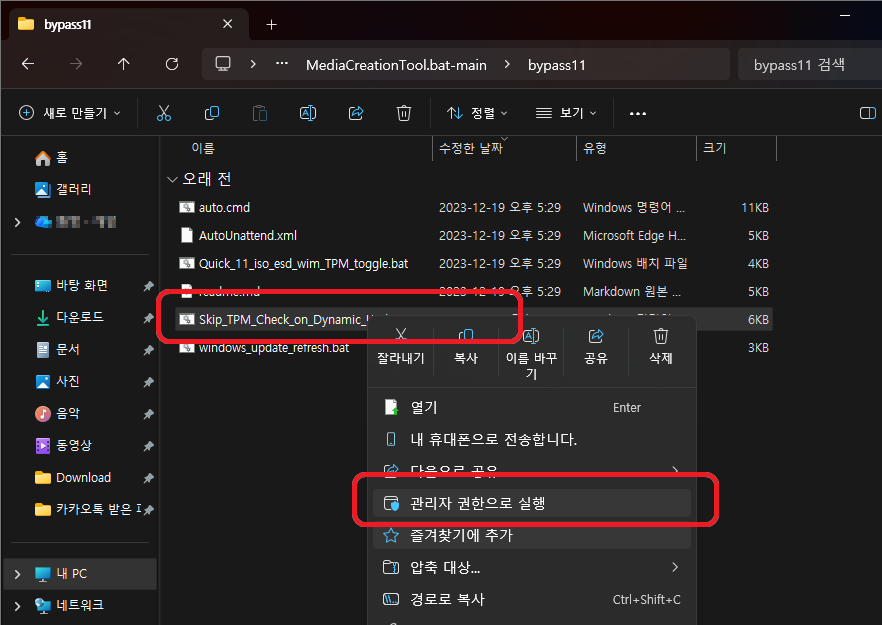This screenshot has width=882, height=625.
Task: Sort by 수정한 날짜 column header
Action: click(470, 148)
